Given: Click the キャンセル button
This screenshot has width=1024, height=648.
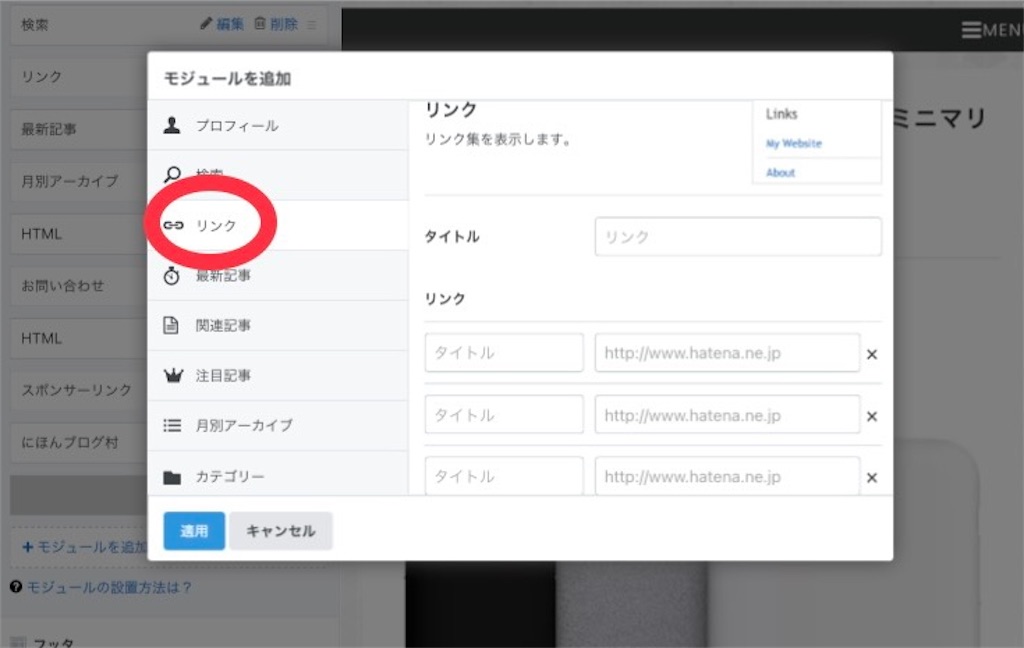Looking at the screenshot, I should point(281,530).
